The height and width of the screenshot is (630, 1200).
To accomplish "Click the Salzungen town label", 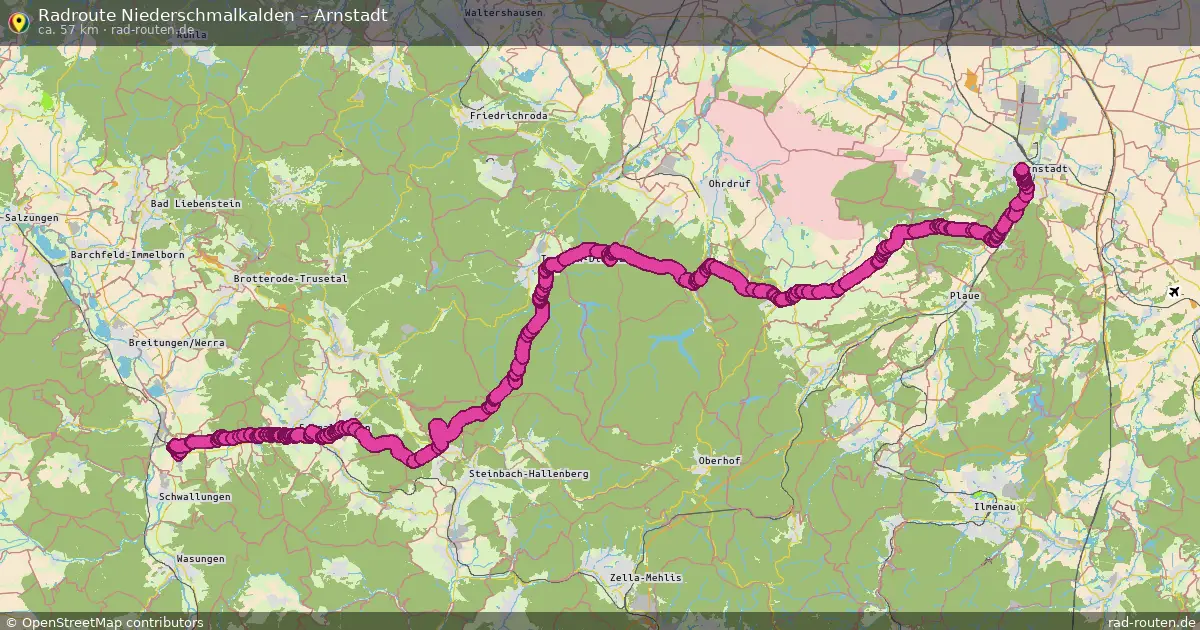I will [x=30, y=217].
